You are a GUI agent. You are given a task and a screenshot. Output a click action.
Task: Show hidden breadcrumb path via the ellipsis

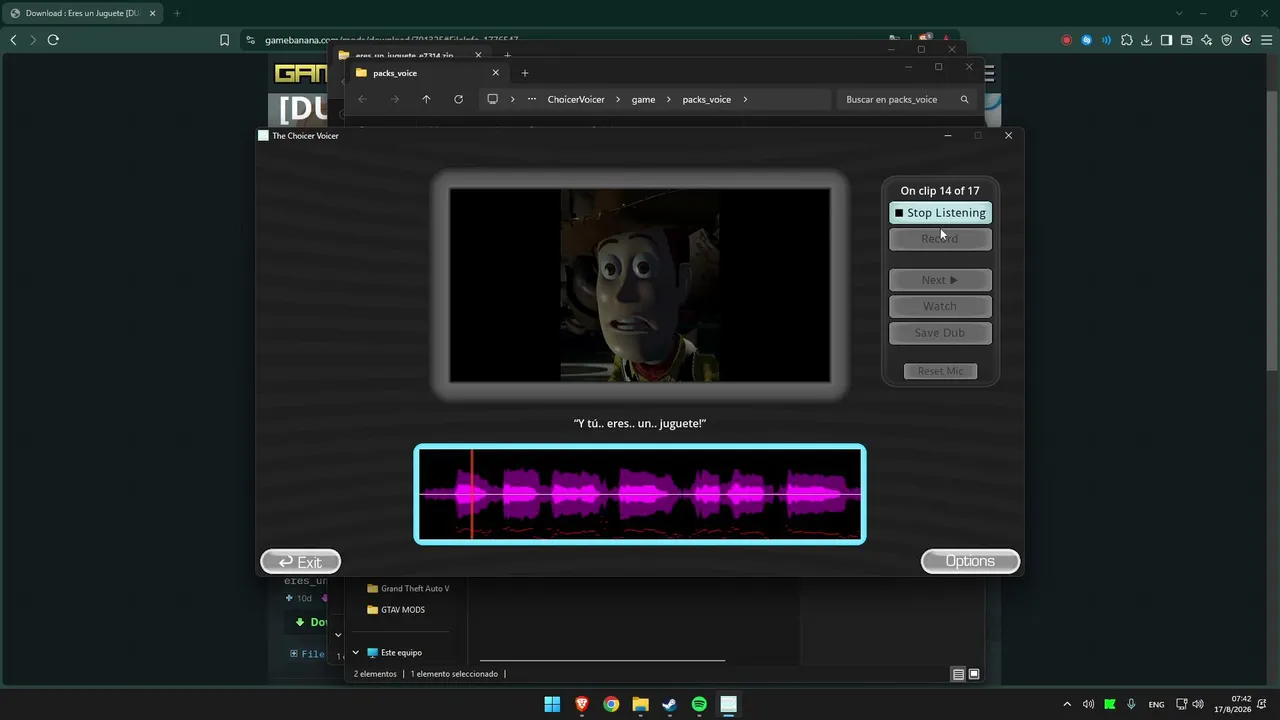[x=532, y=100]
